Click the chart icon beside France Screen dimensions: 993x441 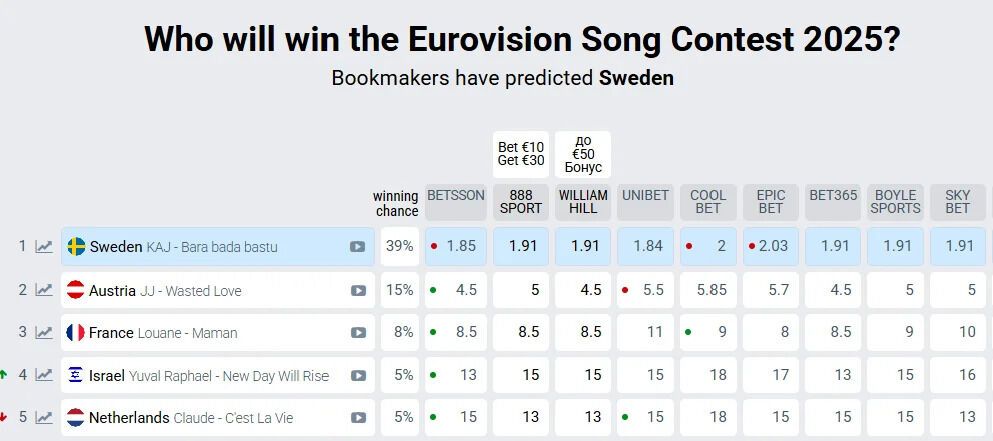[44, 332]
